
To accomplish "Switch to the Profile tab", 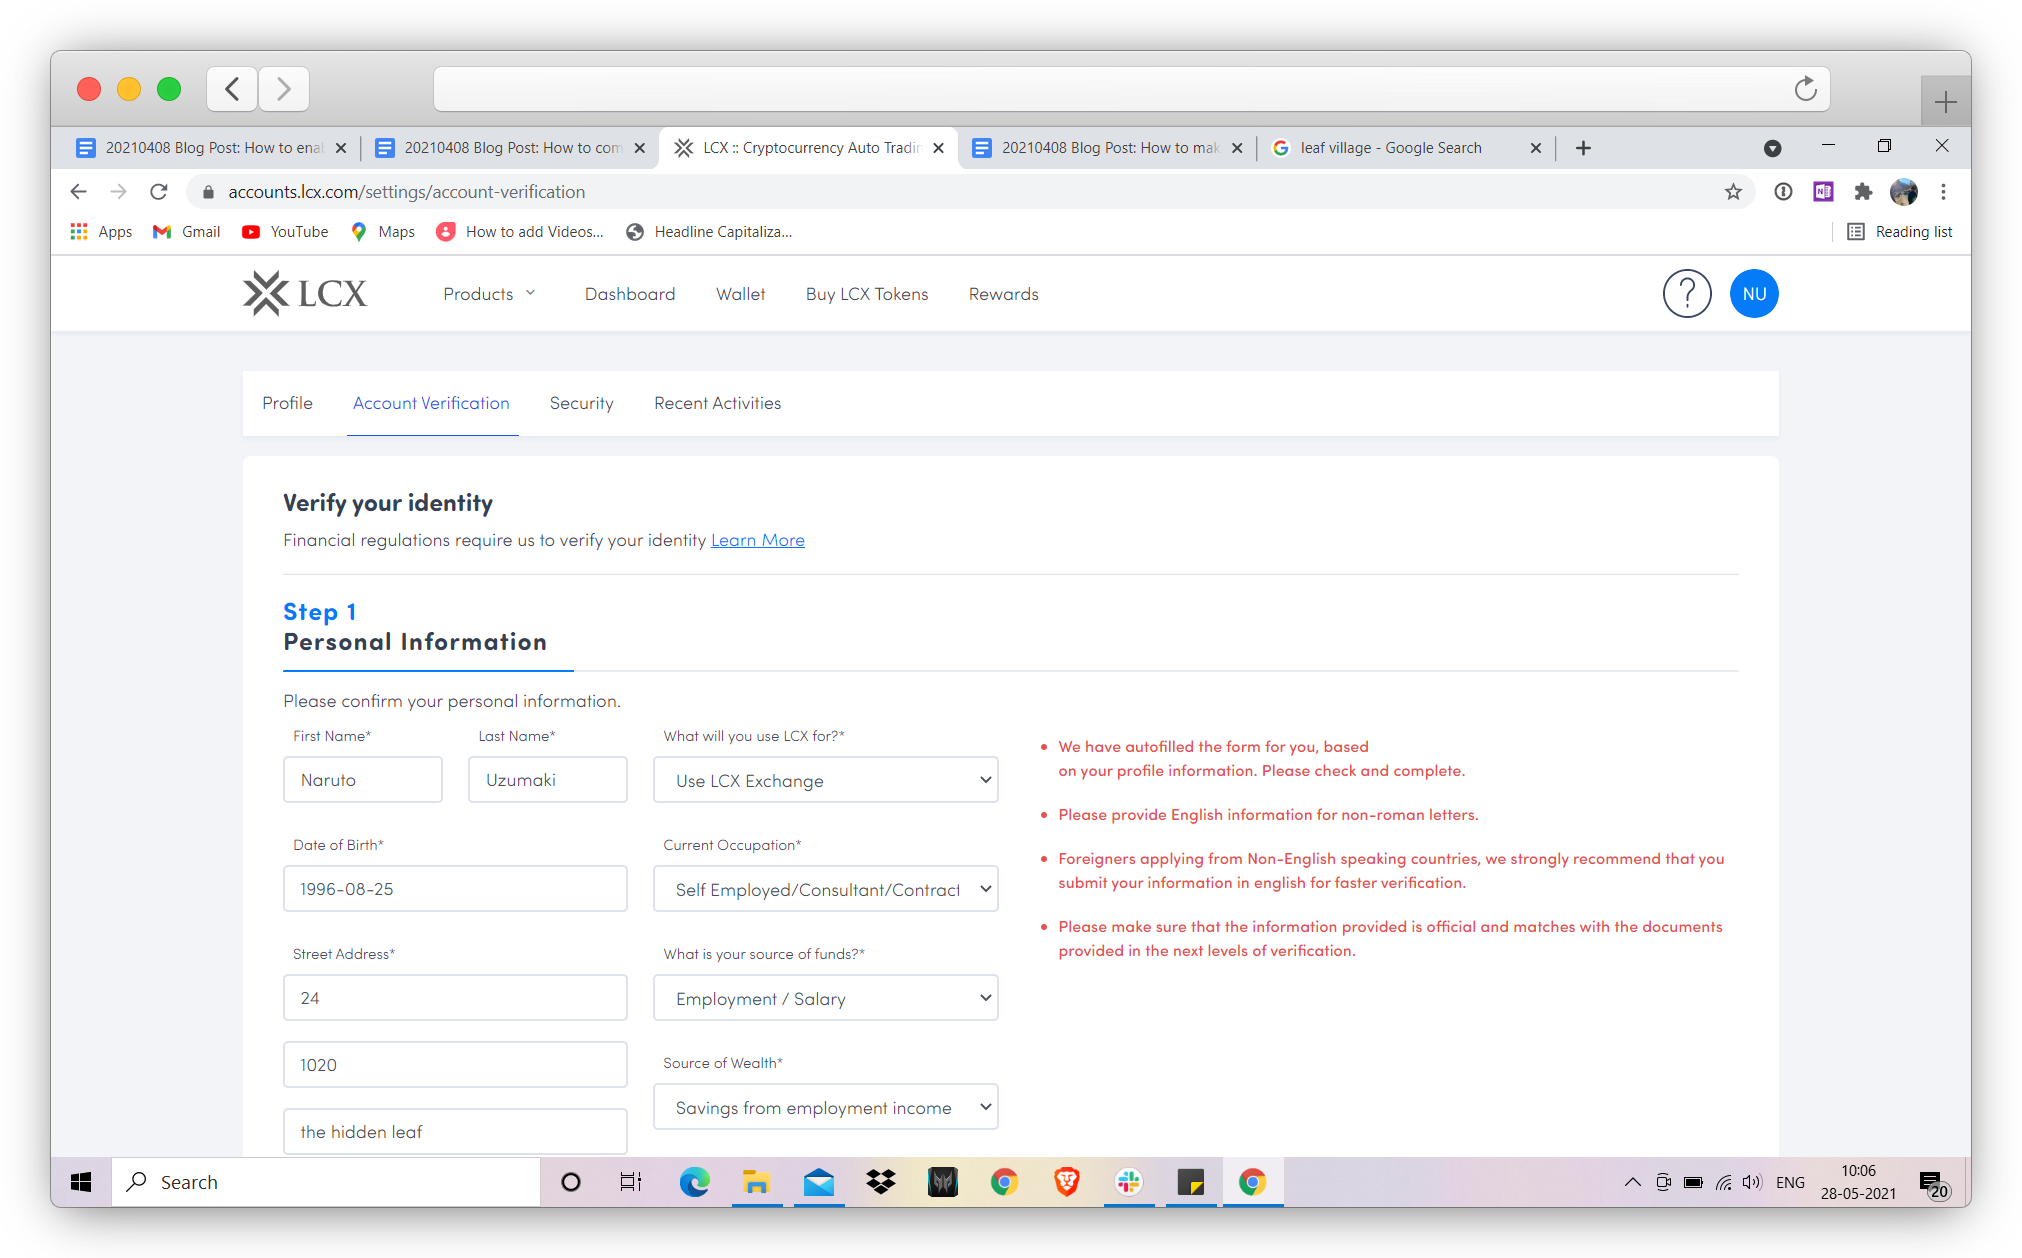I will tap(287, 403).
